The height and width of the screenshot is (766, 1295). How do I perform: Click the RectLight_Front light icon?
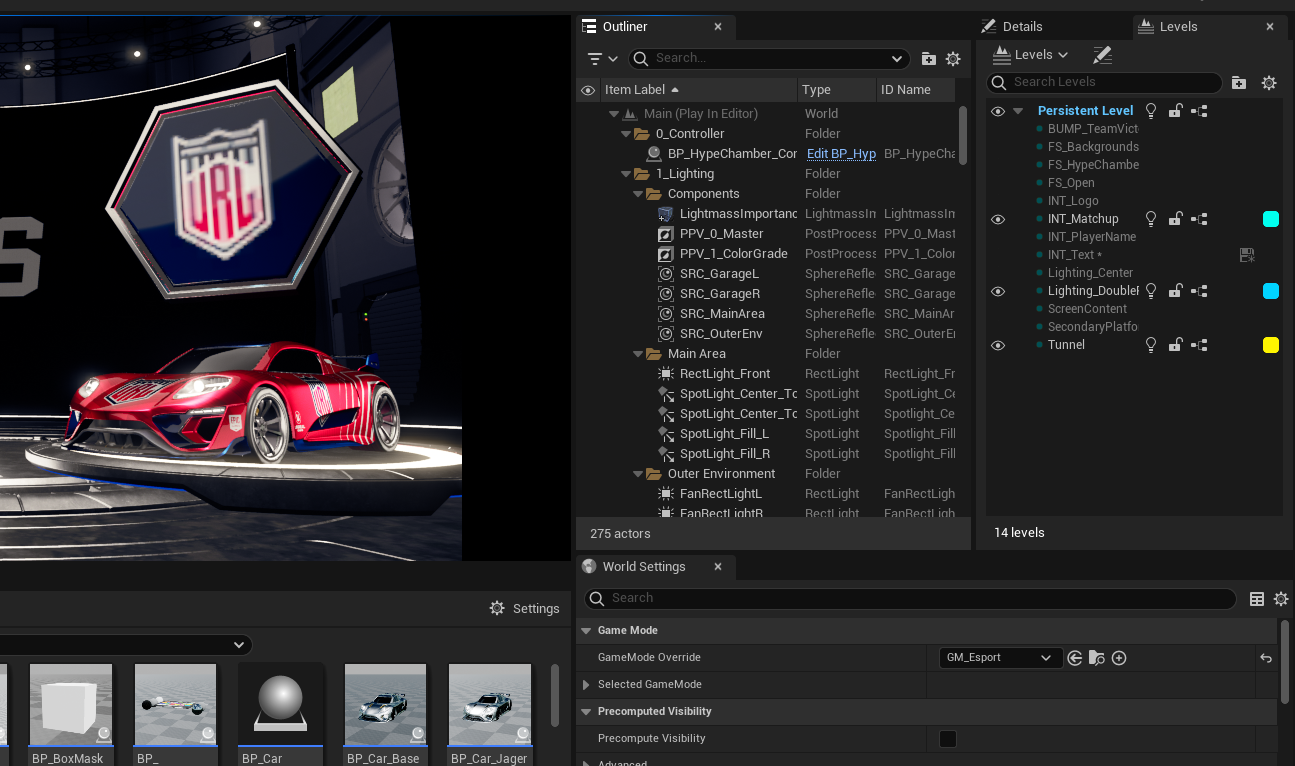point(666,374)
